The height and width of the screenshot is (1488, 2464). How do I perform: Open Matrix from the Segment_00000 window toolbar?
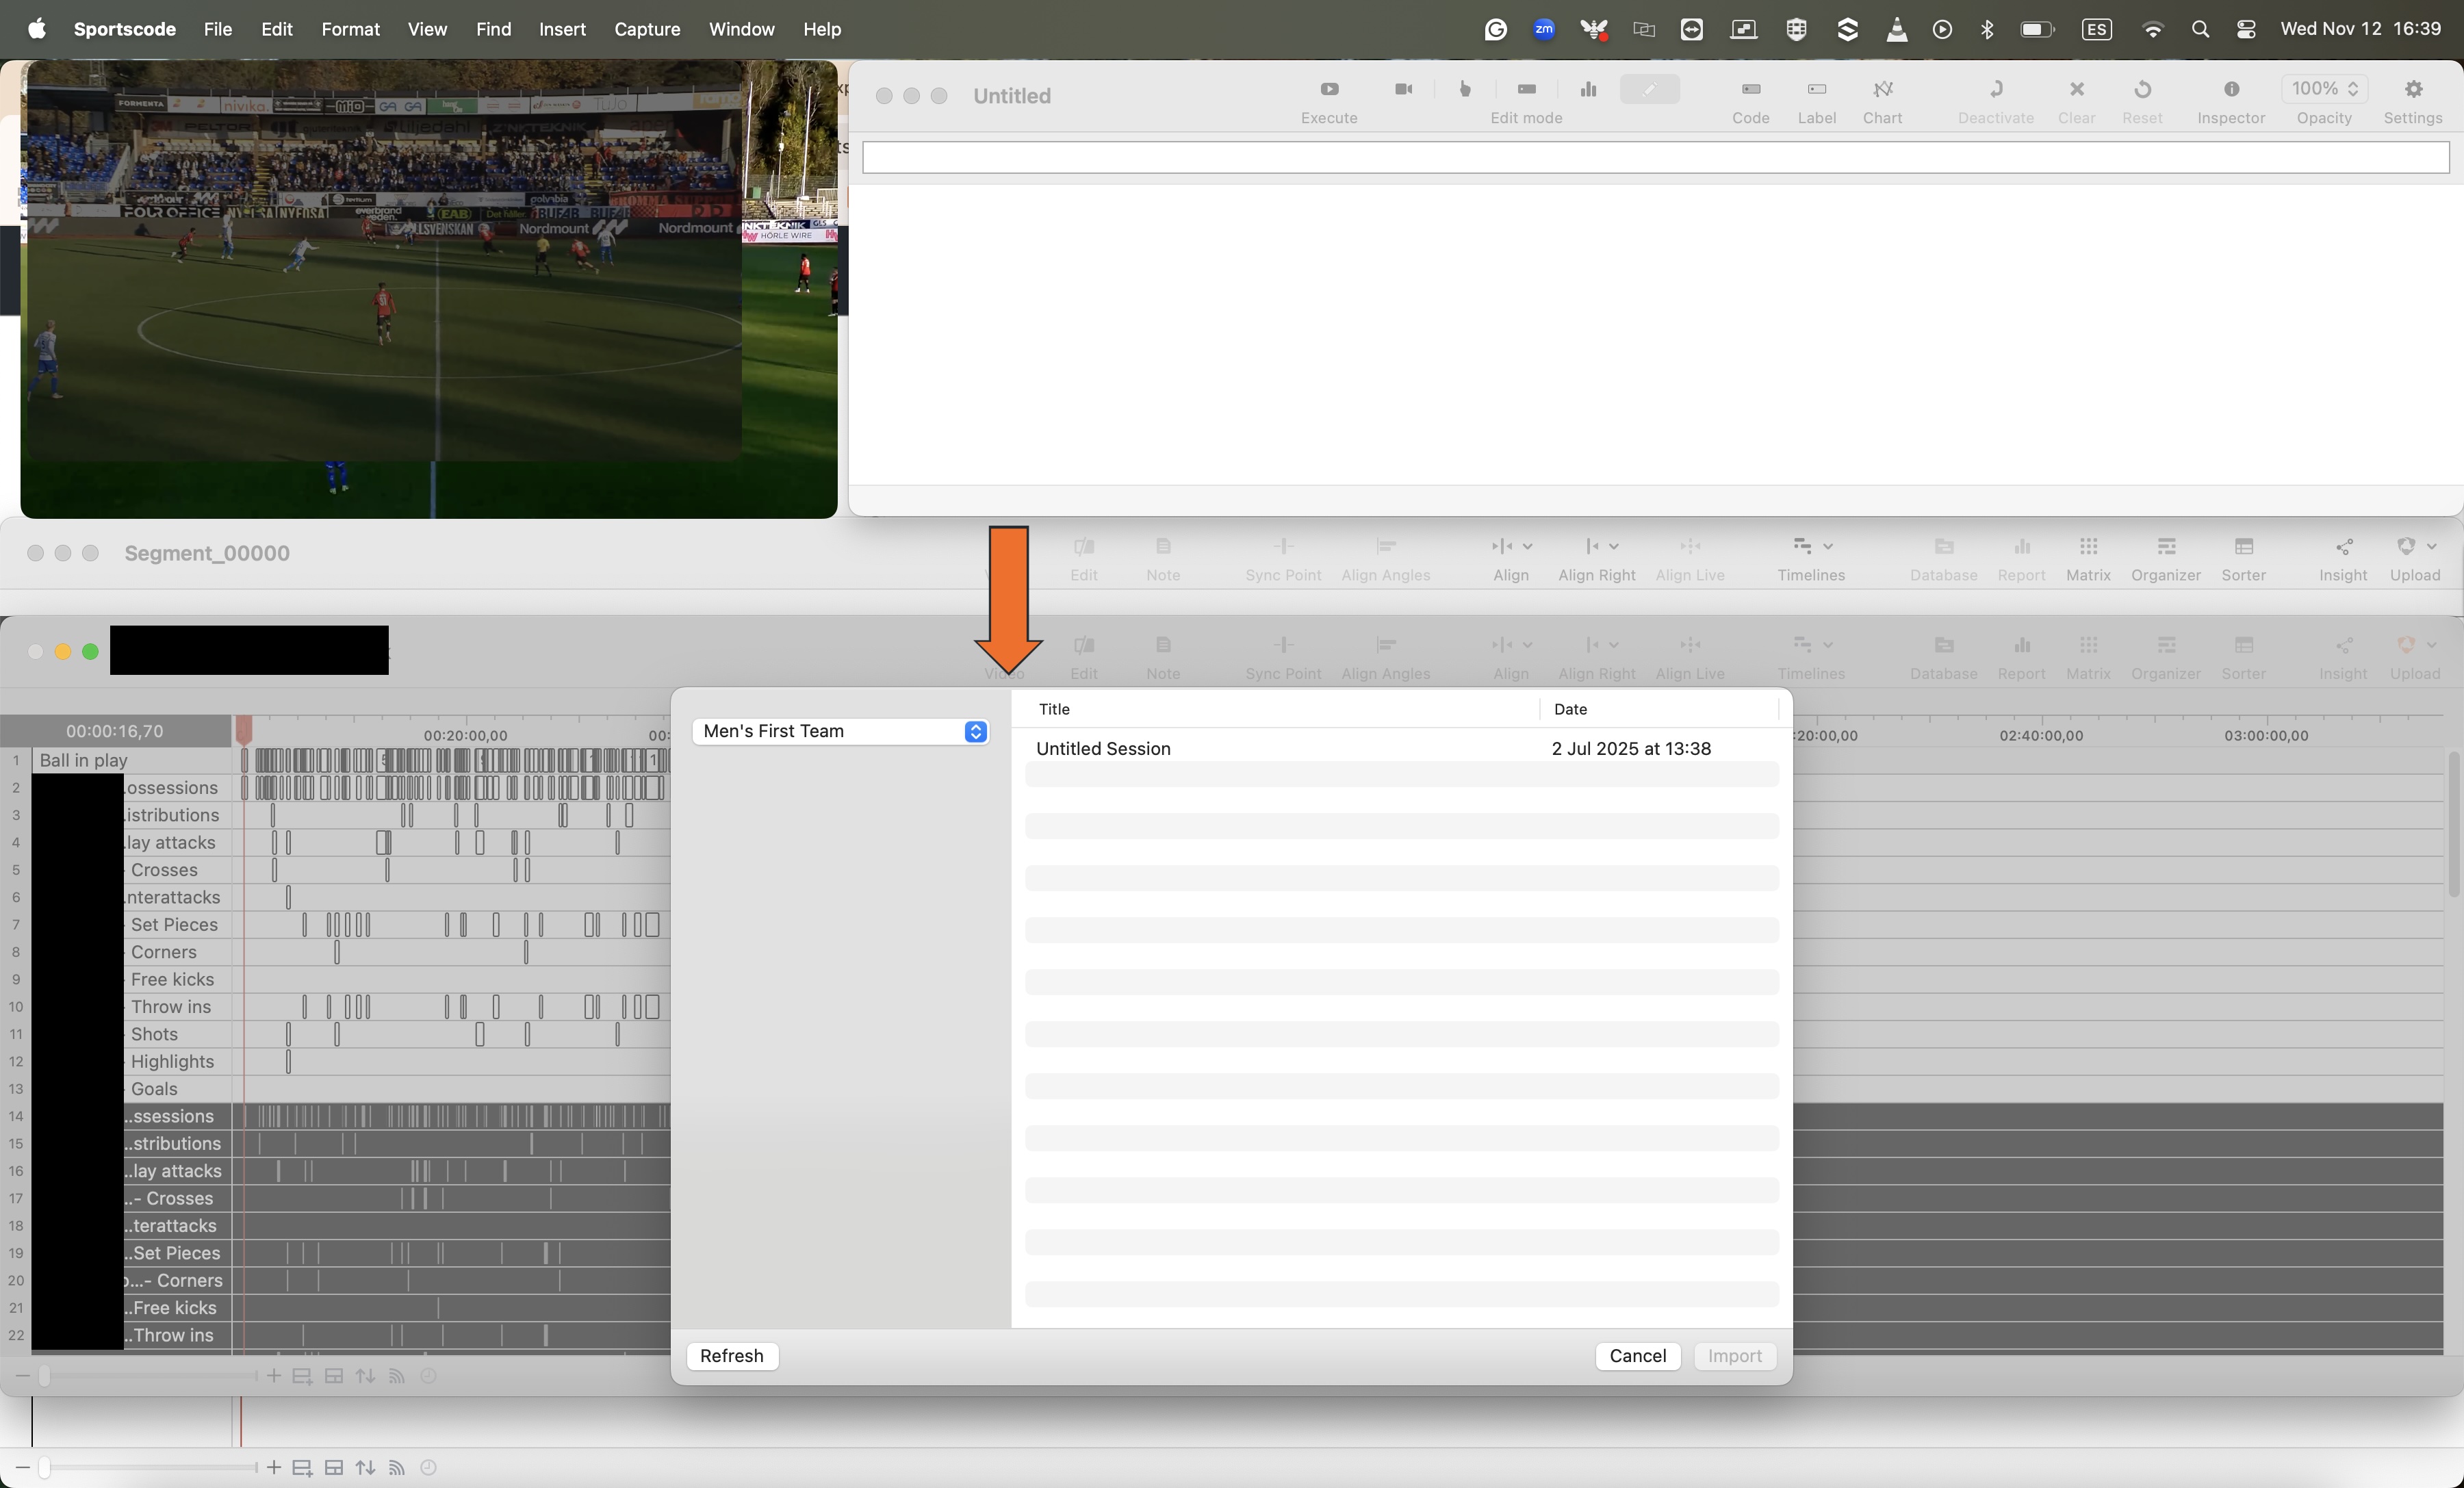[2088, 558]
